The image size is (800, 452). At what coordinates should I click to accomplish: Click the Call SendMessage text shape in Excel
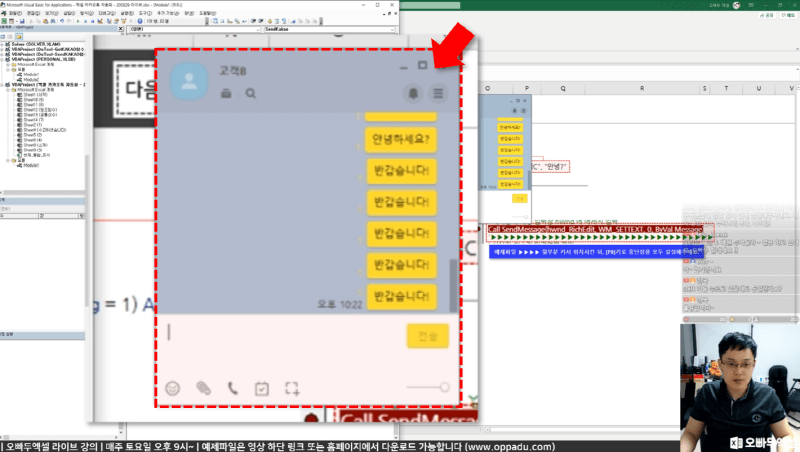point(595,229)
